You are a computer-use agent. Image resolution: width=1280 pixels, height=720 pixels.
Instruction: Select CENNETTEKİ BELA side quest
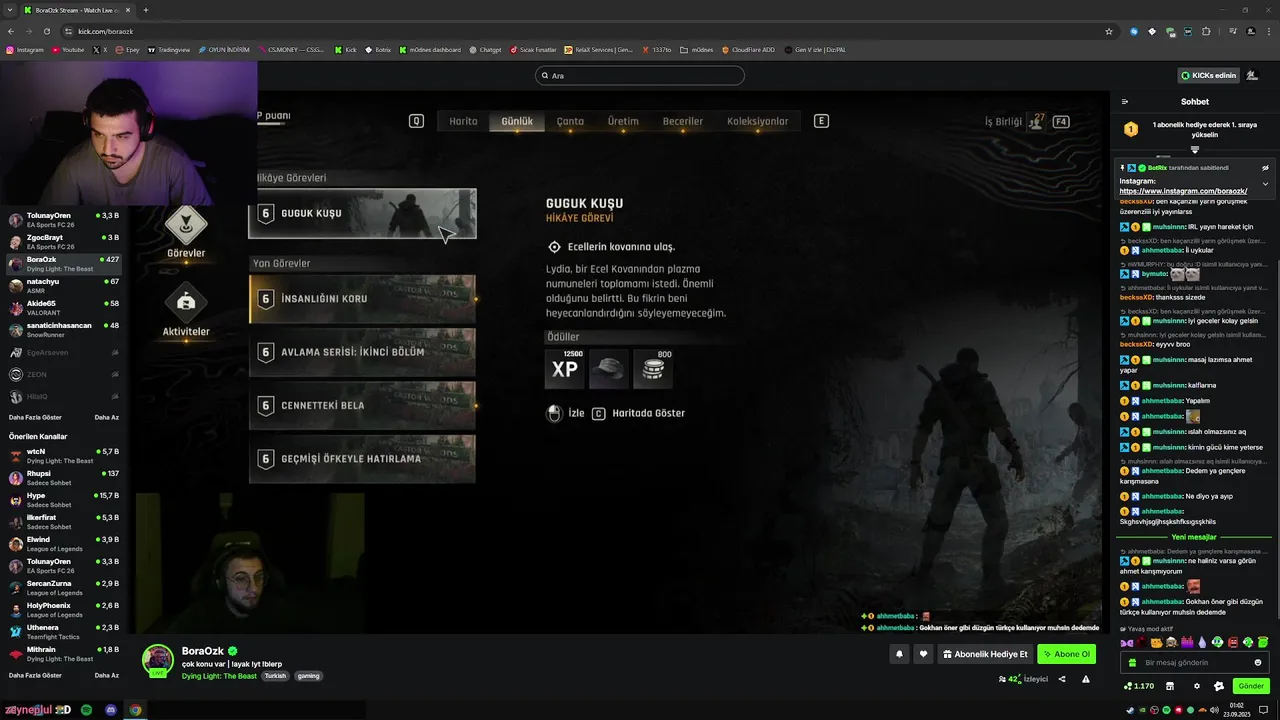click(362, 405)
